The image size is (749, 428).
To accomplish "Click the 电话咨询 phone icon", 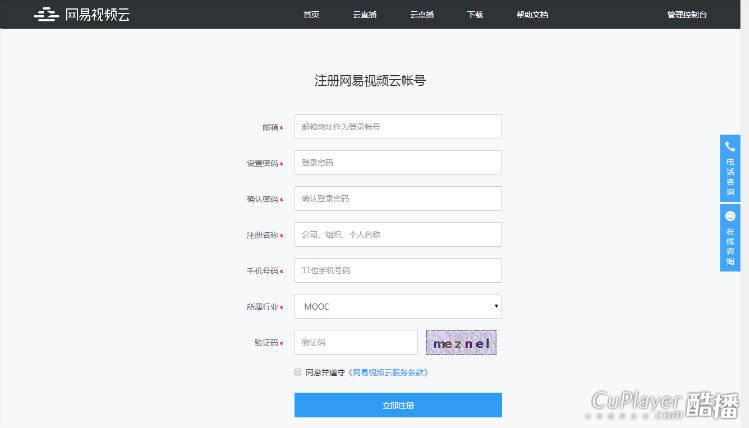I will tap(730, 146).
